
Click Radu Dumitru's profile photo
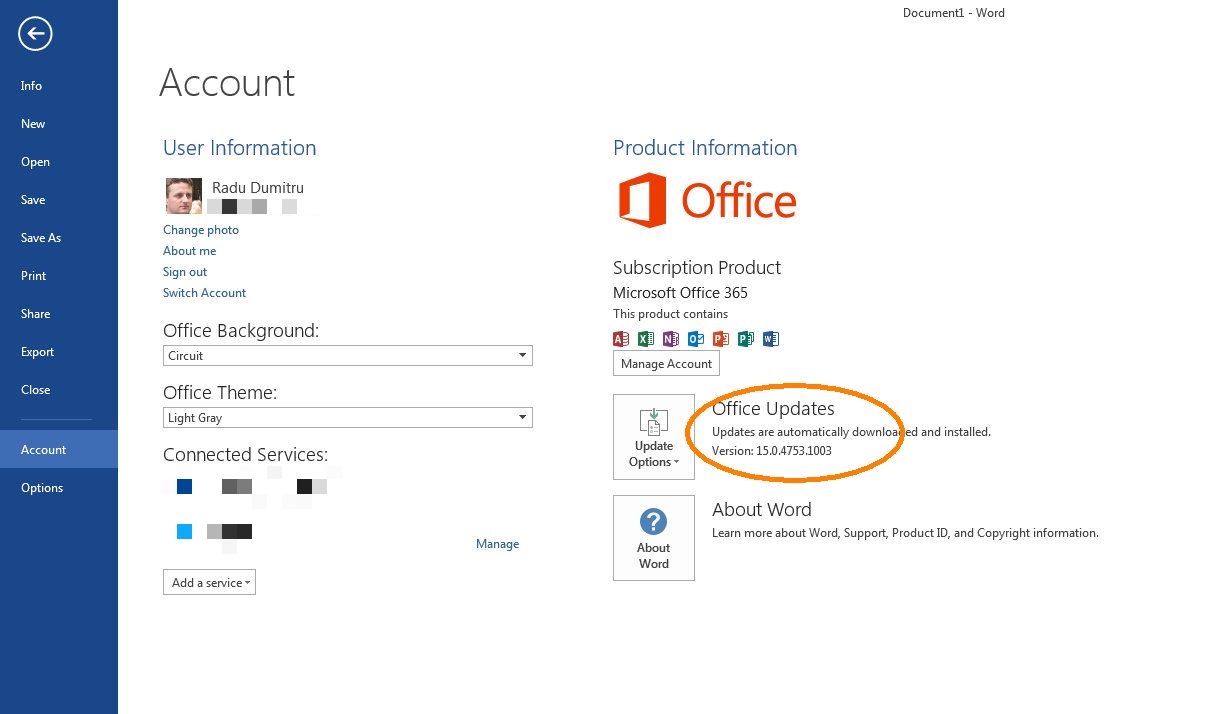click(184, 196)
